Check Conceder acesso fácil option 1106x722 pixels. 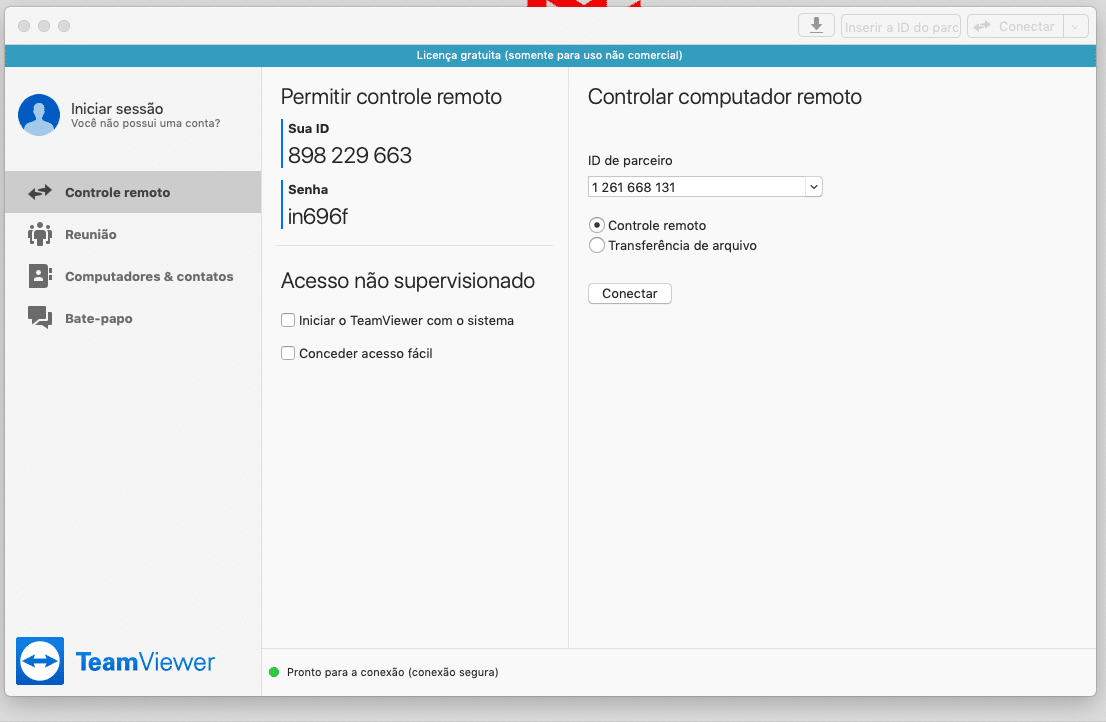pos(288,353)
